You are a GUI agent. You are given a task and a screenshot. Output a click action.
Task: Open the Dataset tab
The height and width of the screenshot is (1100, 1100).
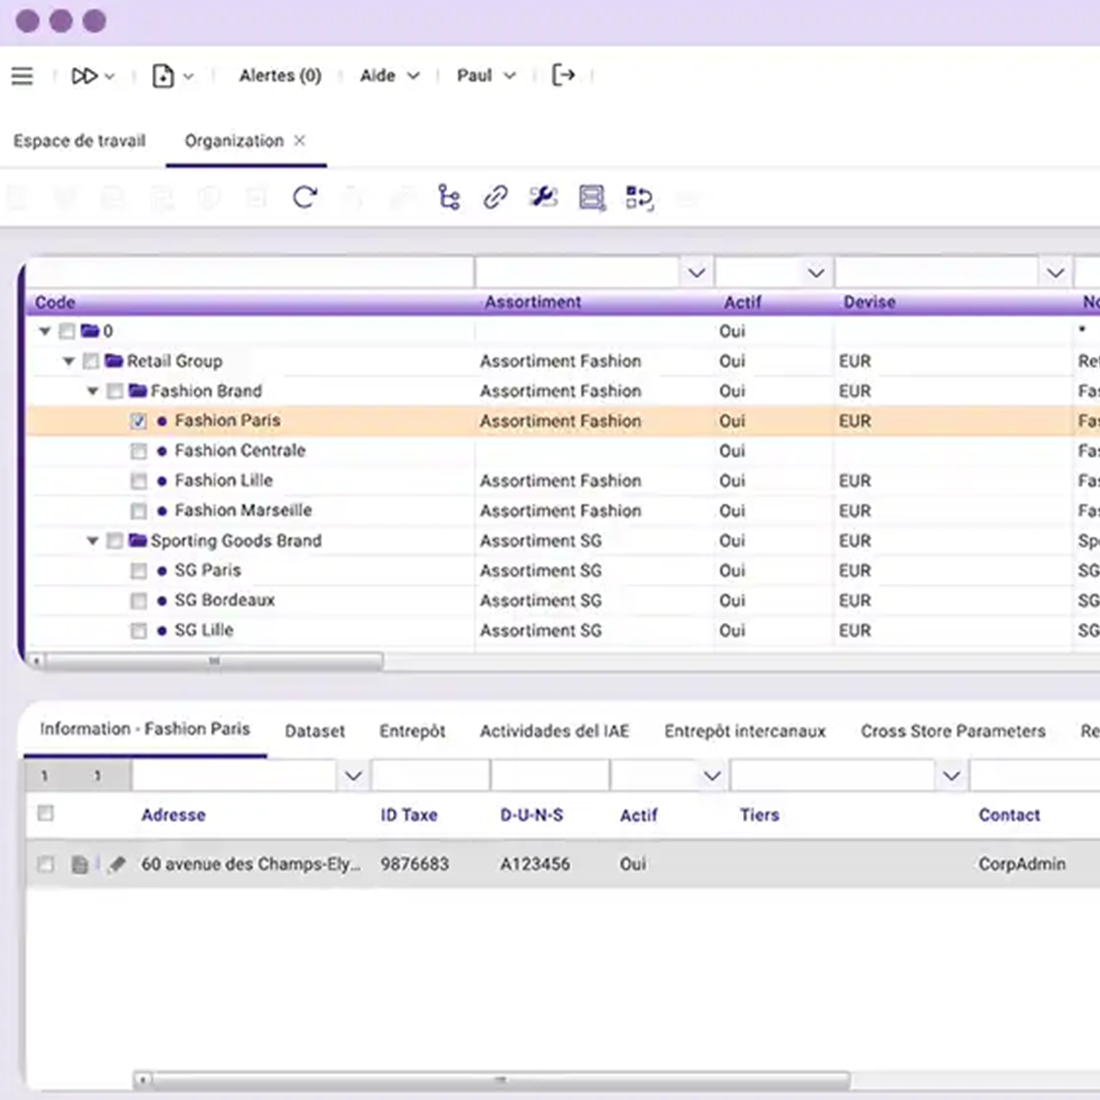(x=314, y=731)
